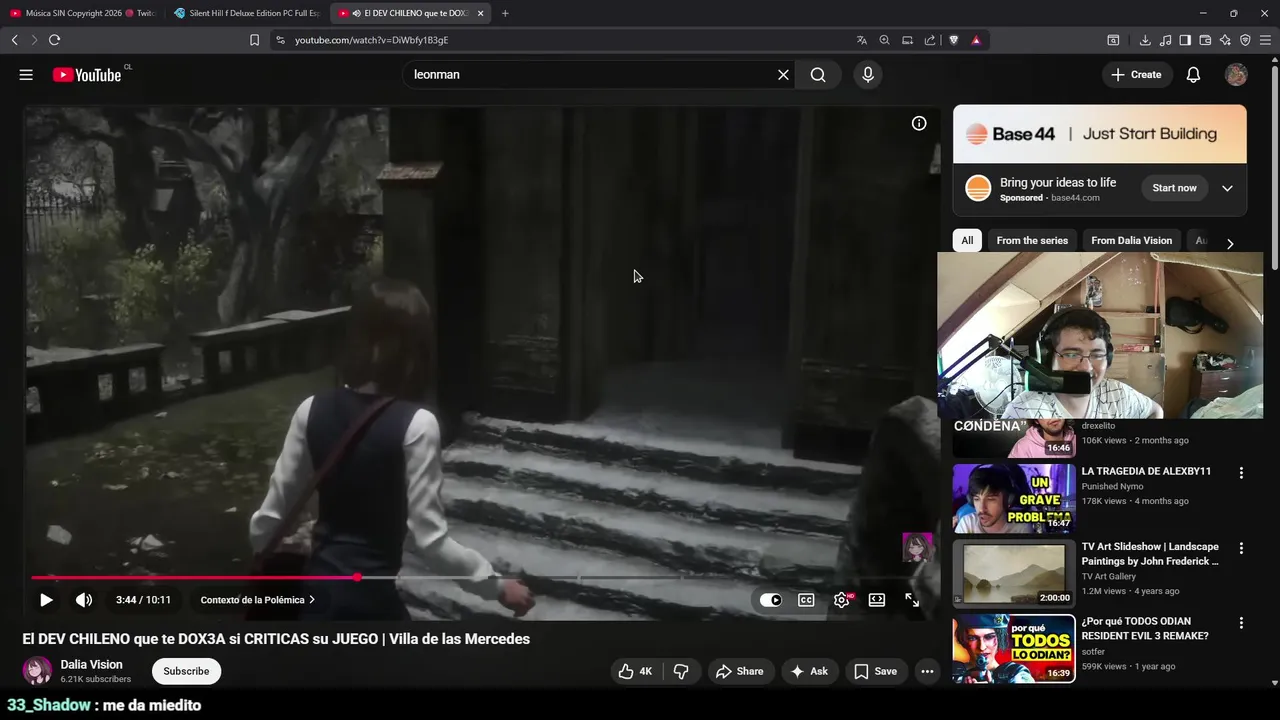Toggle closed captions CC button
The image size is (1280, 720).
806,600
